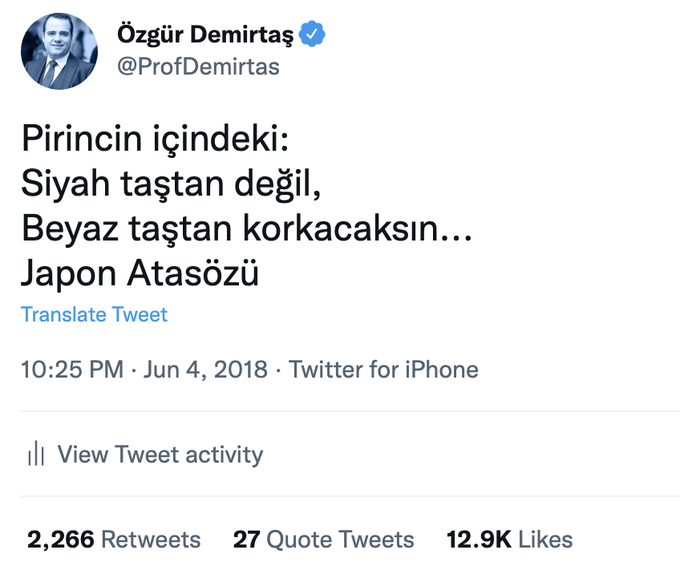Click the "Beyaz taştan korkacaksın..." line
Screen dimensions: 680x566
point(246,229)
